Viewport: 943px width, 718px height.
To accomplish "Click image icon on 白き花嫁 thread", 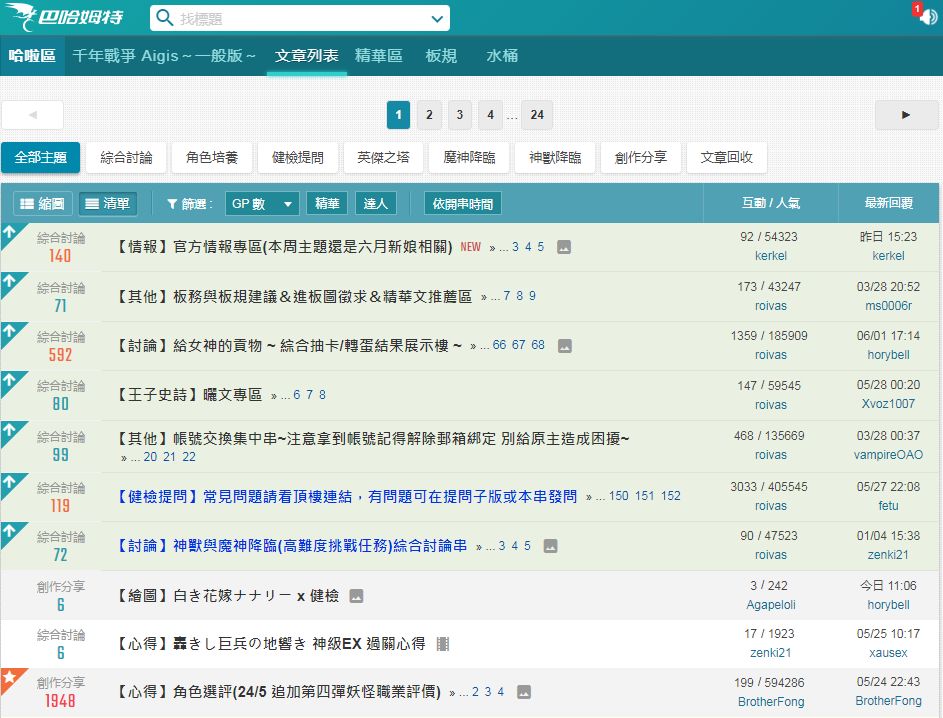I will [356, 596].
